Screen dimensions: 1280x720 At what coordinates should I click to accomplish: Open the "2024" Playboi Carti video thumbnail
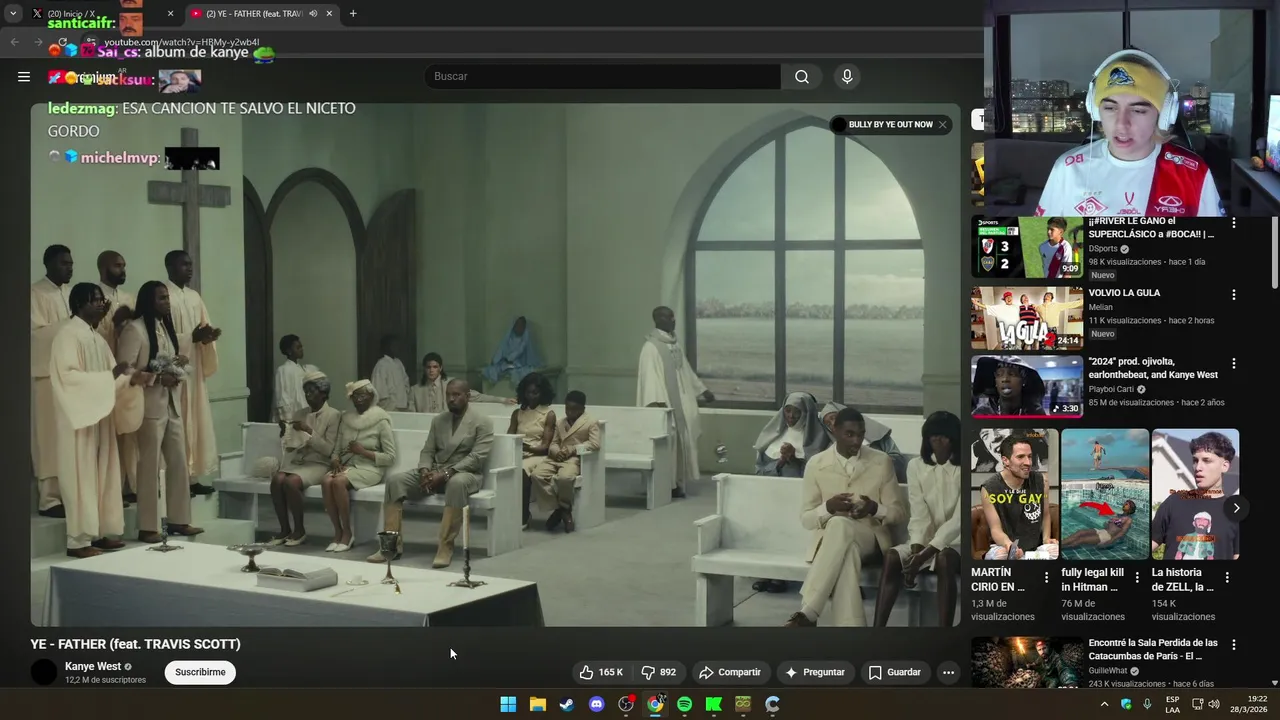point(1027,386)
